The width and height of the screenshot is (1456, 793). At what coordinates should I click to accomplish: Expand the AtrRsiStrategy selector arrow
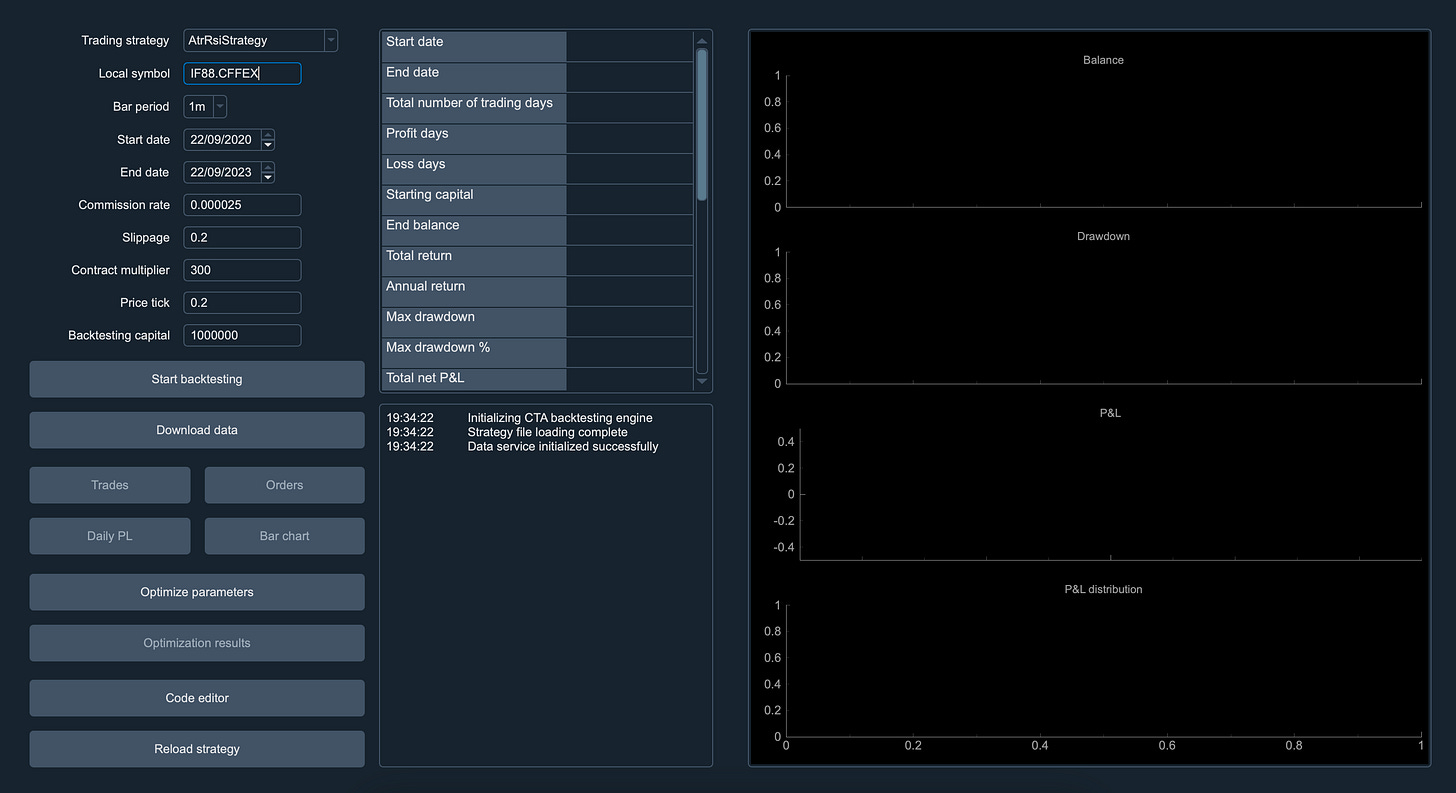330,40
